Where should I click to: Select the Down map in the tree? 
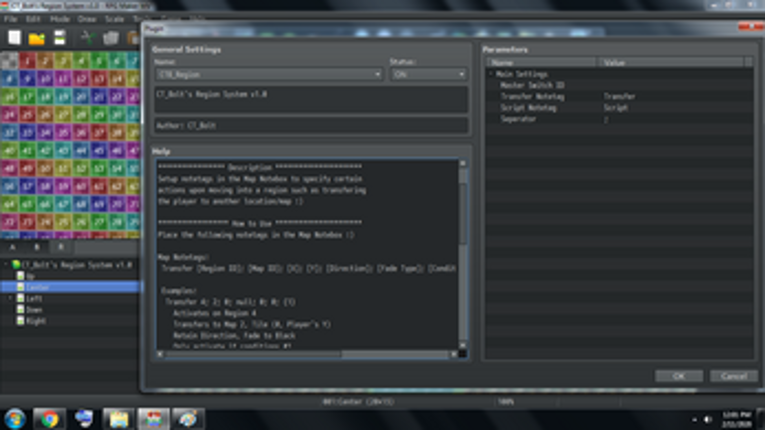34,309
